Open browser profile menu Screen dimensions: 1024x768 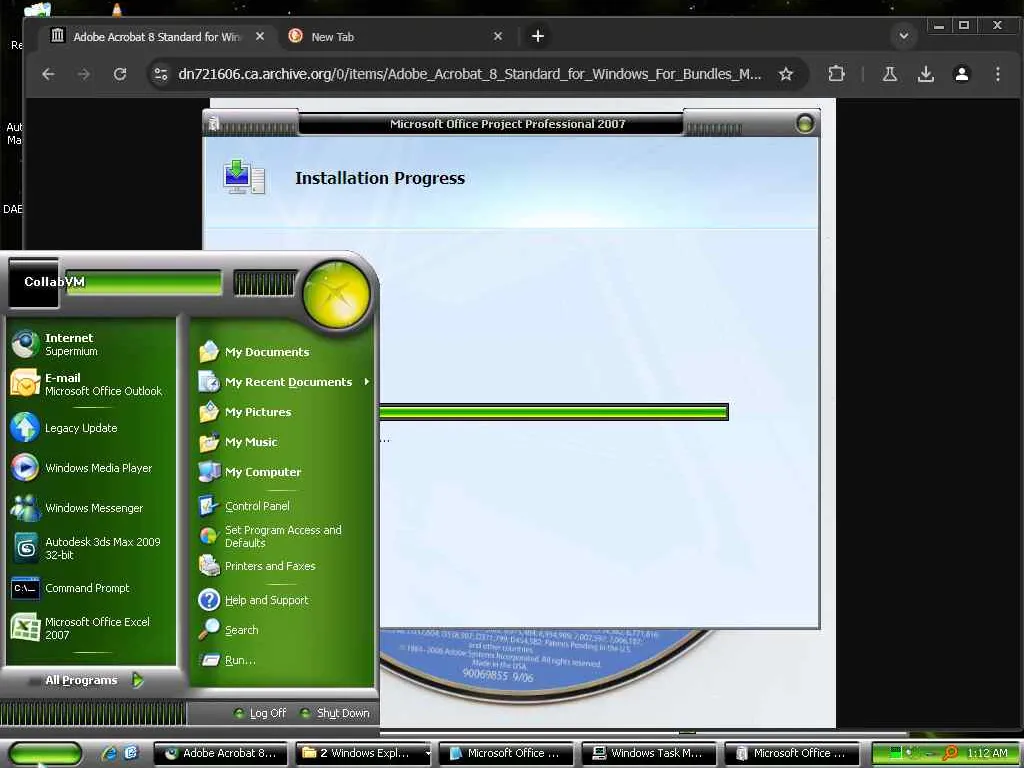tap(961, 74)
